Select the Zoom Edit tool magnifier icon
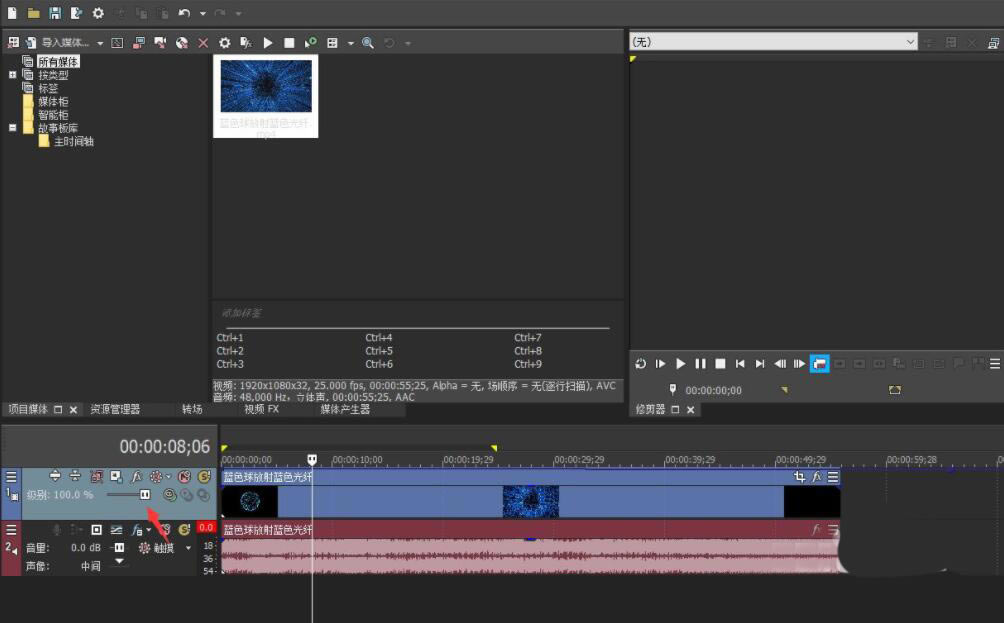The height and width of the screenshot is (623, 1004). pyautogui.click(x=368, y=42)
